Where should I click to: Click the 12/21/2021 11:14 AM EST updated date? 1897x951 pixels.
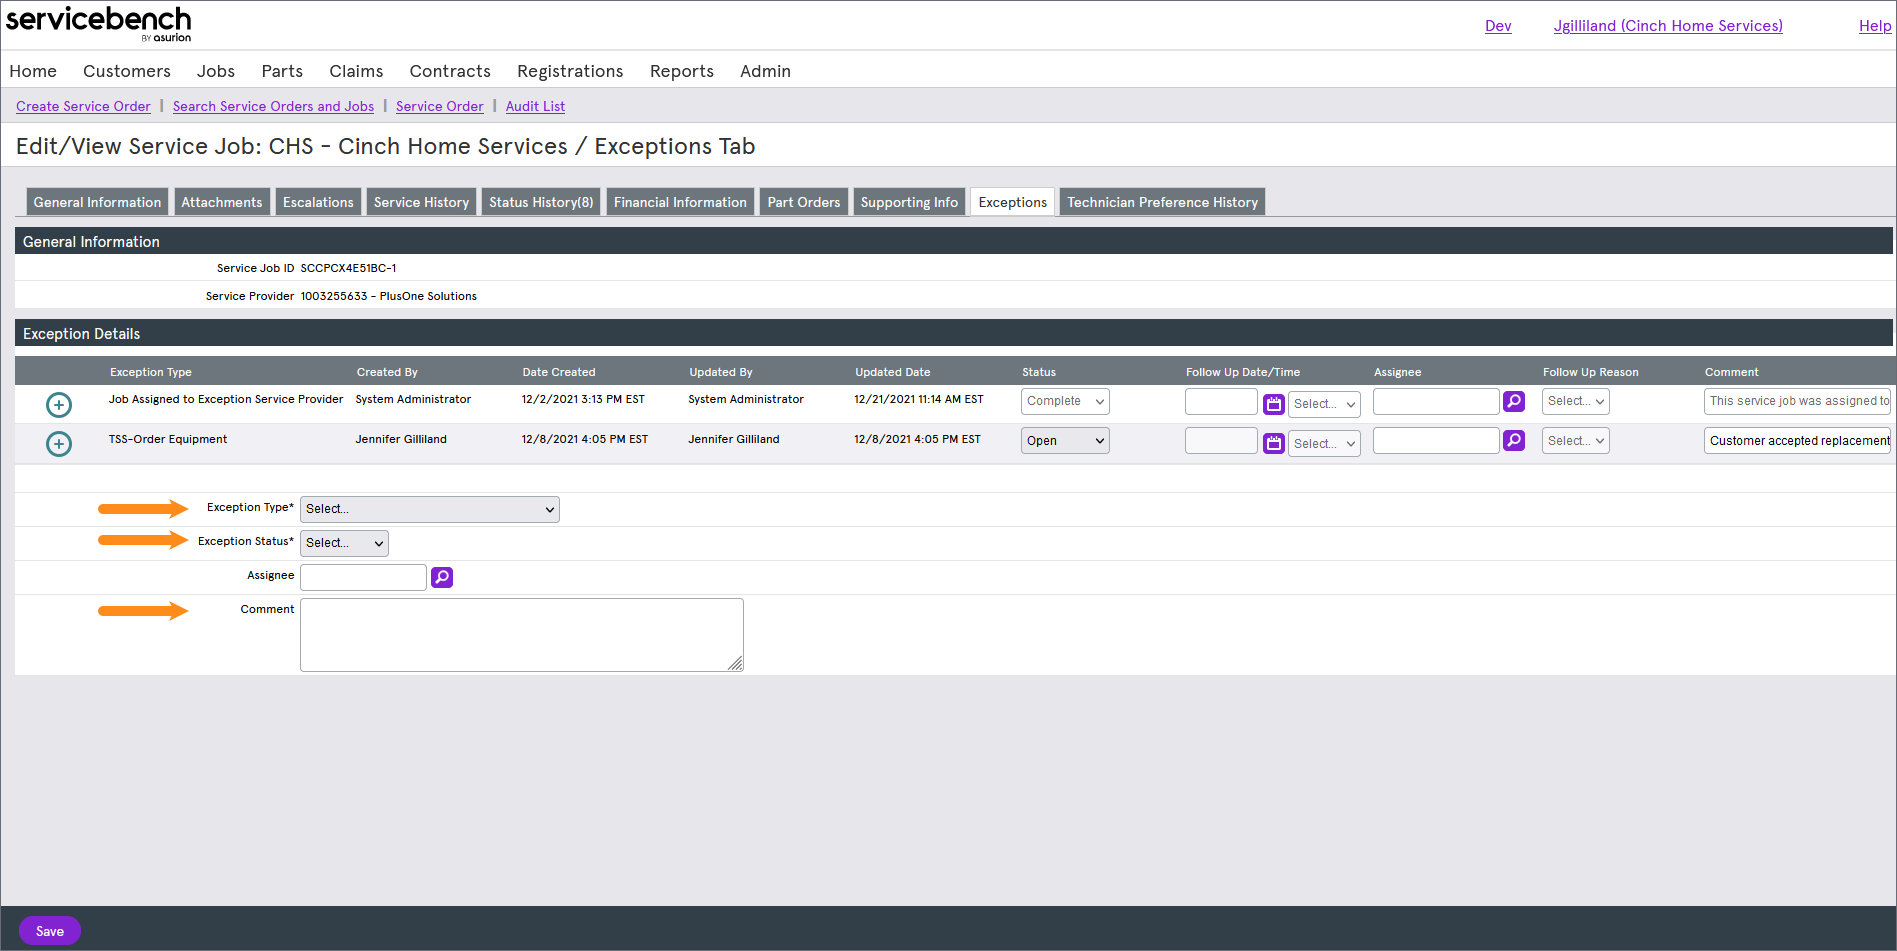(x=919, y=399)
